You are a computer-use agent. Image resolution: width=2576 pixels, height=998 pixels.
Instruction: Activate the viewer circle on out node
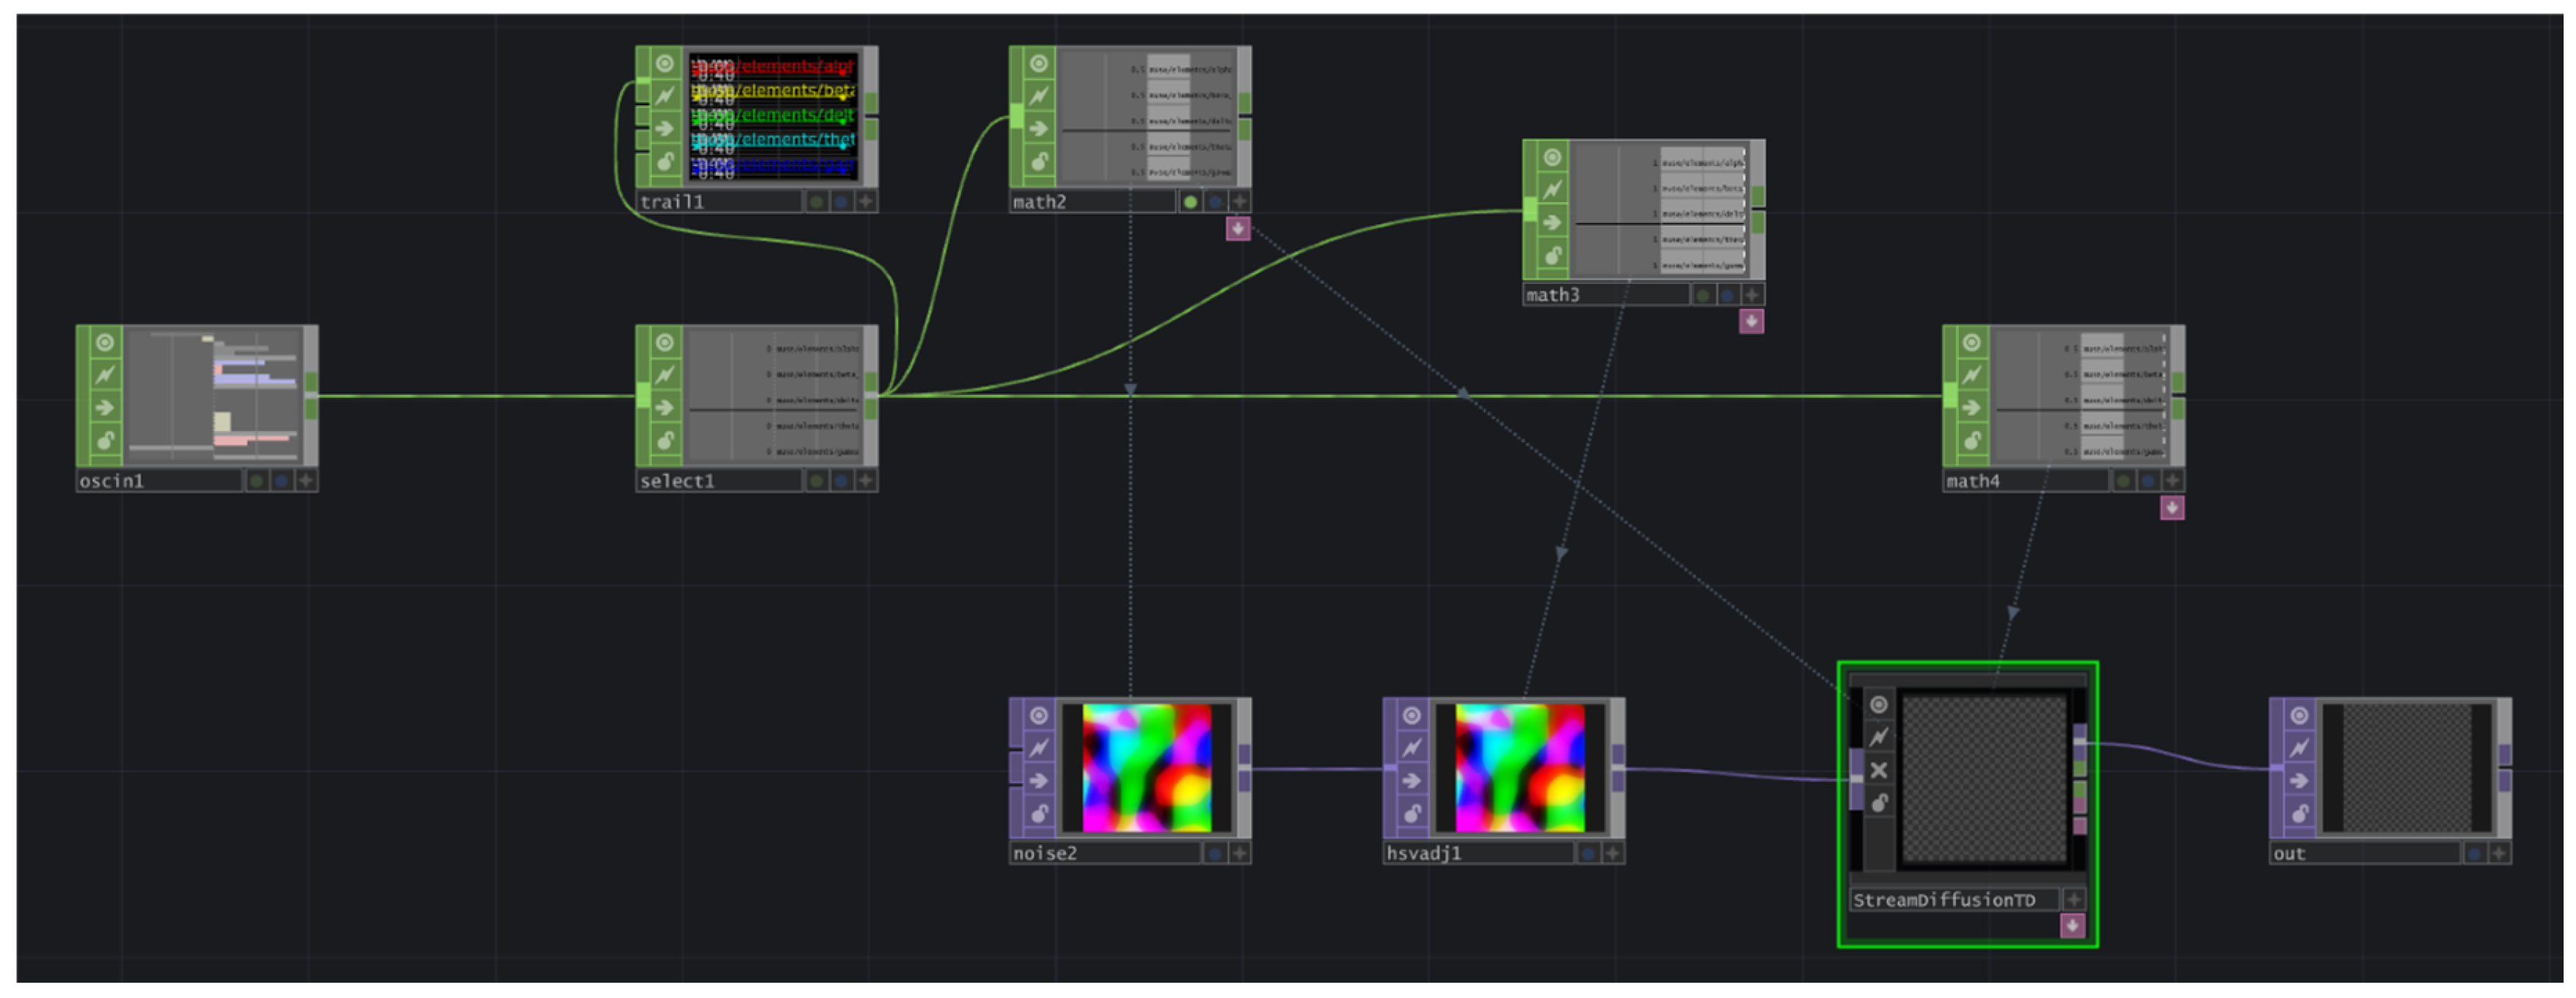click(x=2298, y=716)
